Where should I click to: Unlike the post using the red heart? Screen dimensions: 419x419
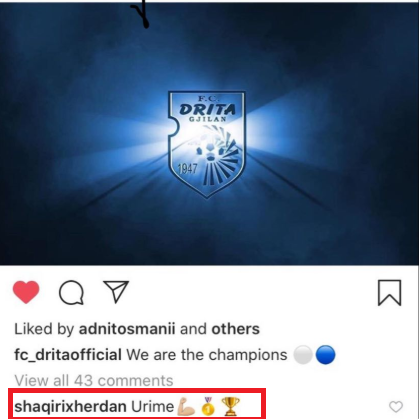[x=26, y=292]
